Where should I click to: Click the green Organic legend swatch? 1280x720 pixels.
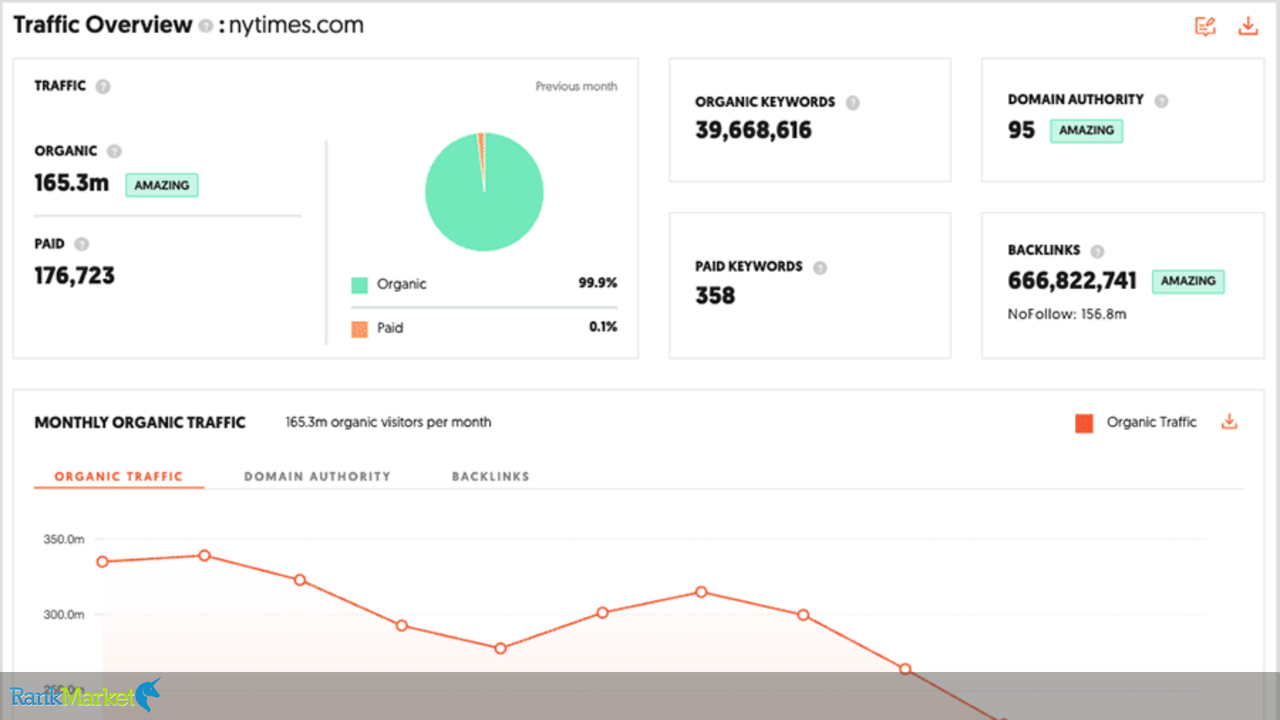click(360, 285)
